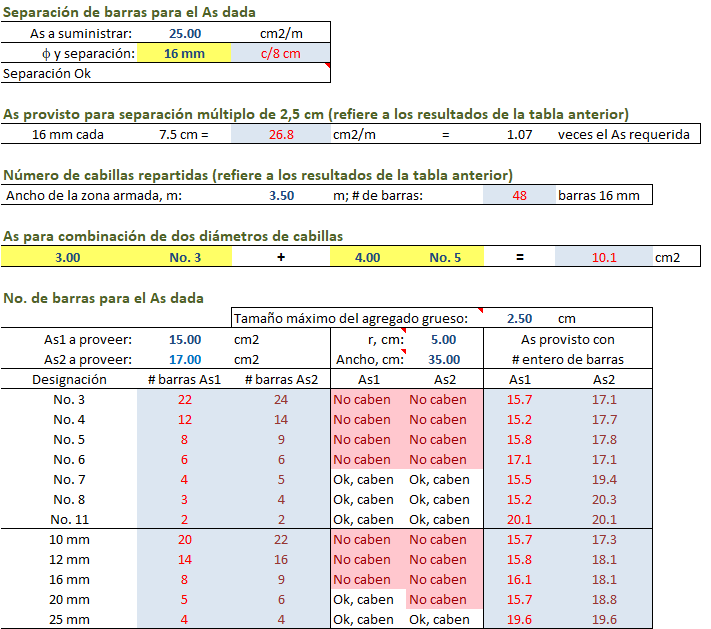Select the No. 5 designation label
Screen dimensions: 711x629
coord(69,439)
